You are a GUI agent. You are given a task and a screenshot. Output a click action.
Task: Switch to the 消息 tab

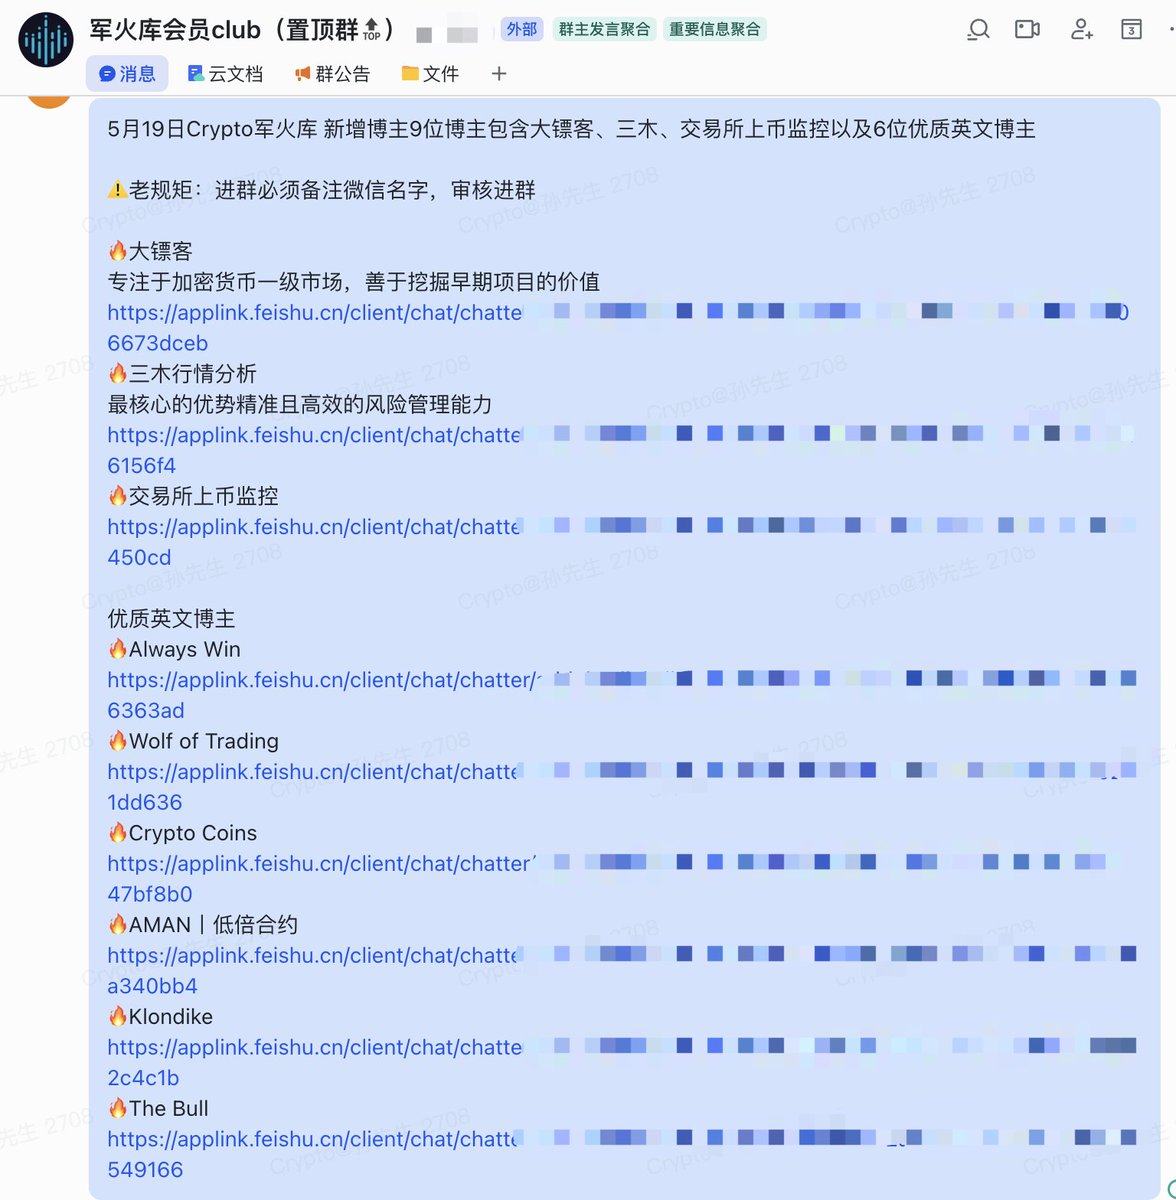click(127, 73)
